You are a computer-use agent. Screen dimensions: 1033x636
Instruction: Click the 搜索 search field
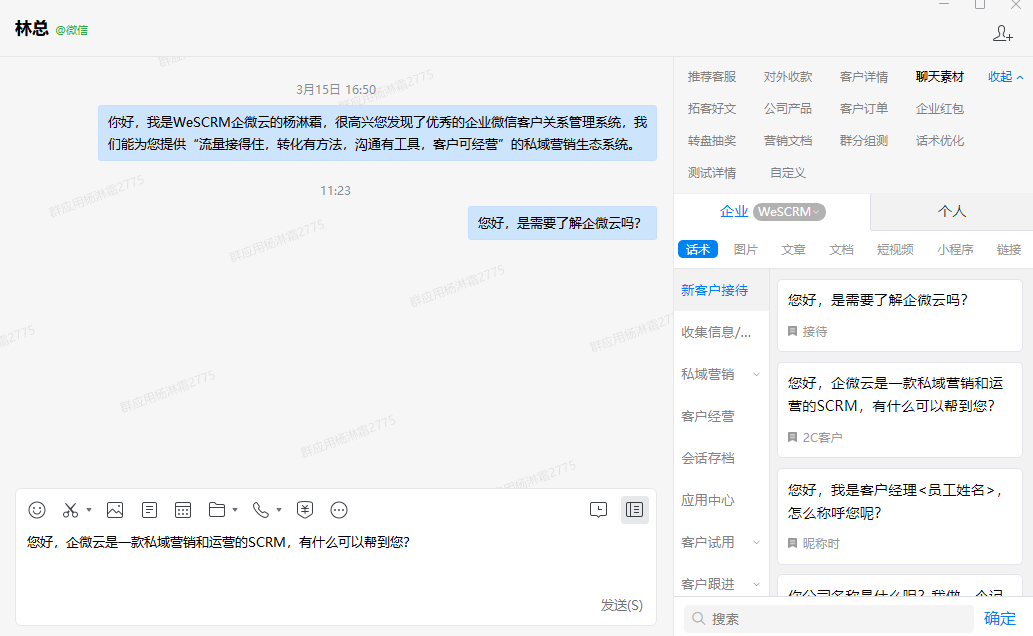point(829,619)
